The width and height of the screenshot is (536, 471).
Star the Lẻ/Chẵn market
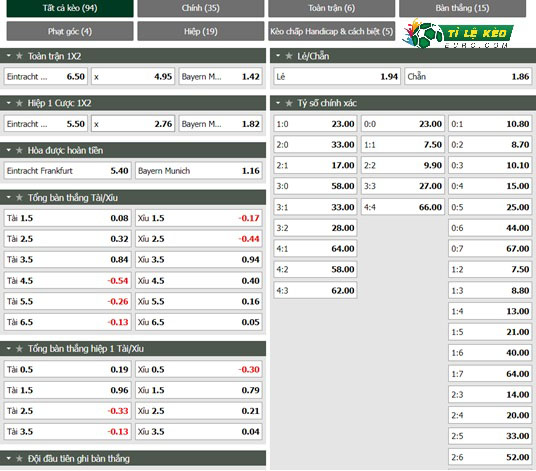click(289, 56)
